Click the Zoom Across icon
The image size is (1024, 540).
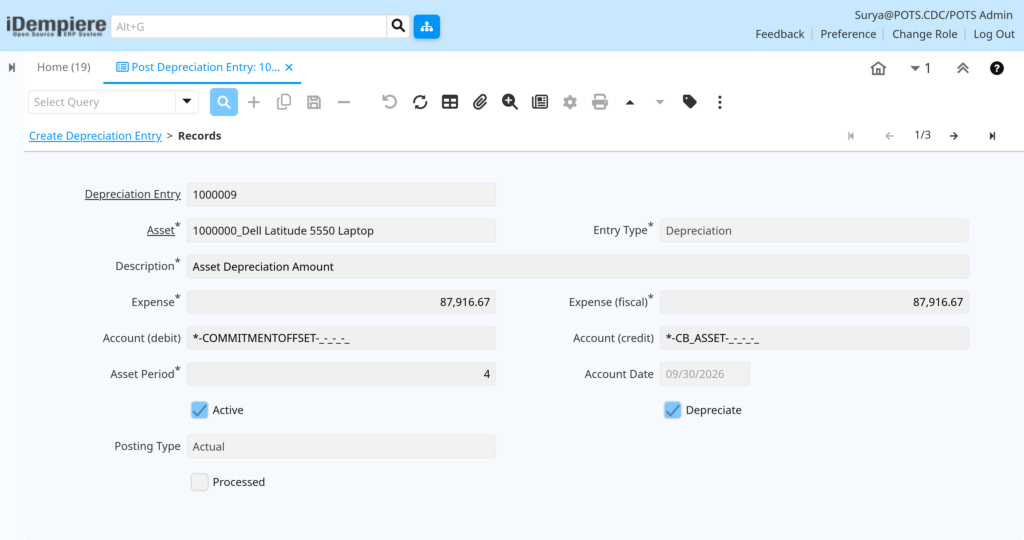[510, 102]
